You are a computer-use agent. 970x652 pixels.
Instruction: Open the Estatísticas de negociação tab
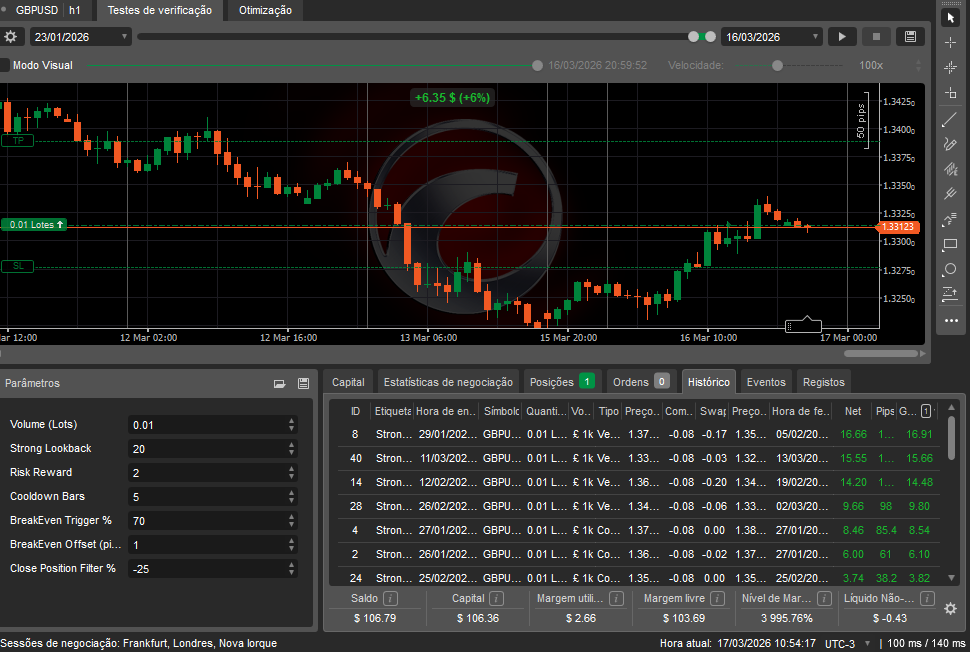pos(448,382)
